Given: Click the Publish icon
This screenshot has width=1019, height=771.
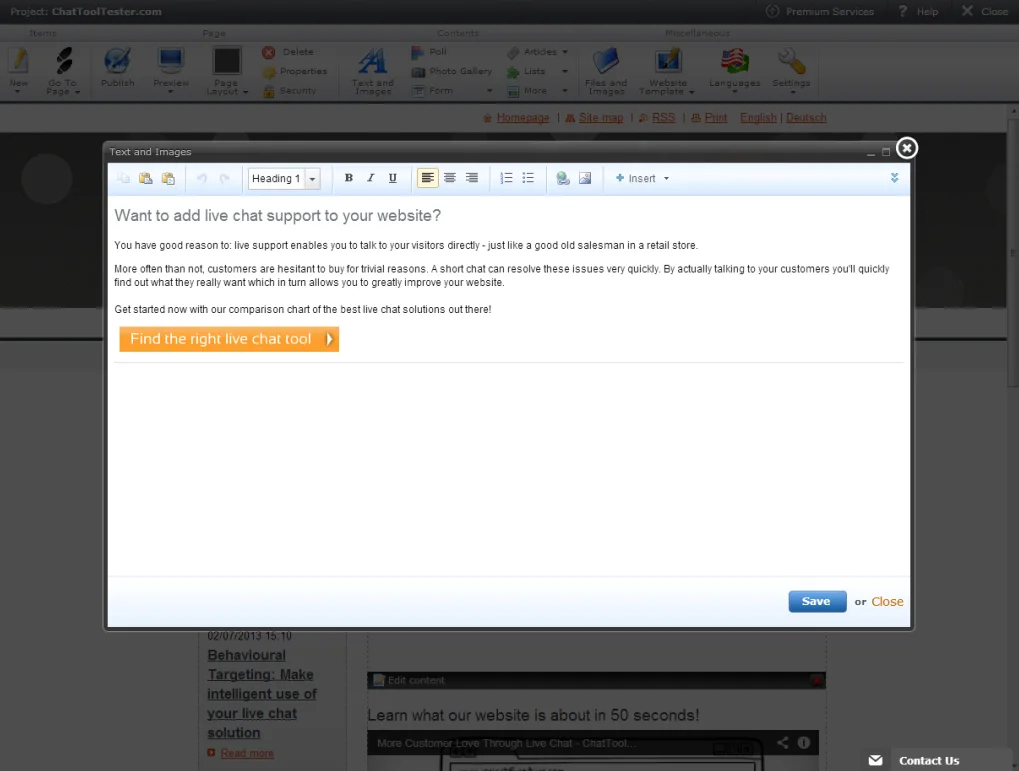Looking at the screenshot, I should [118, 67].
